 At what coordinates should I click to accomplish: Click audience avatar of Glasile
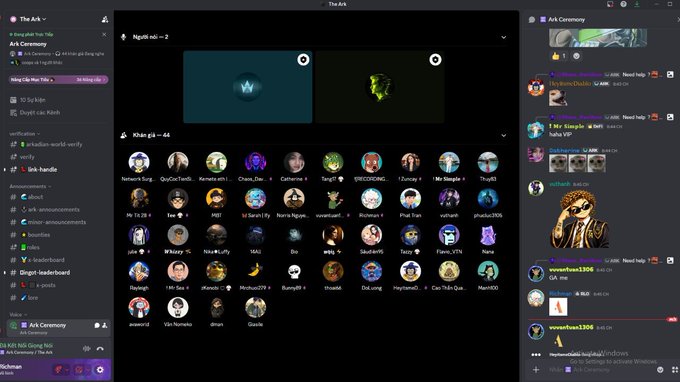click(x=255, y=307)
